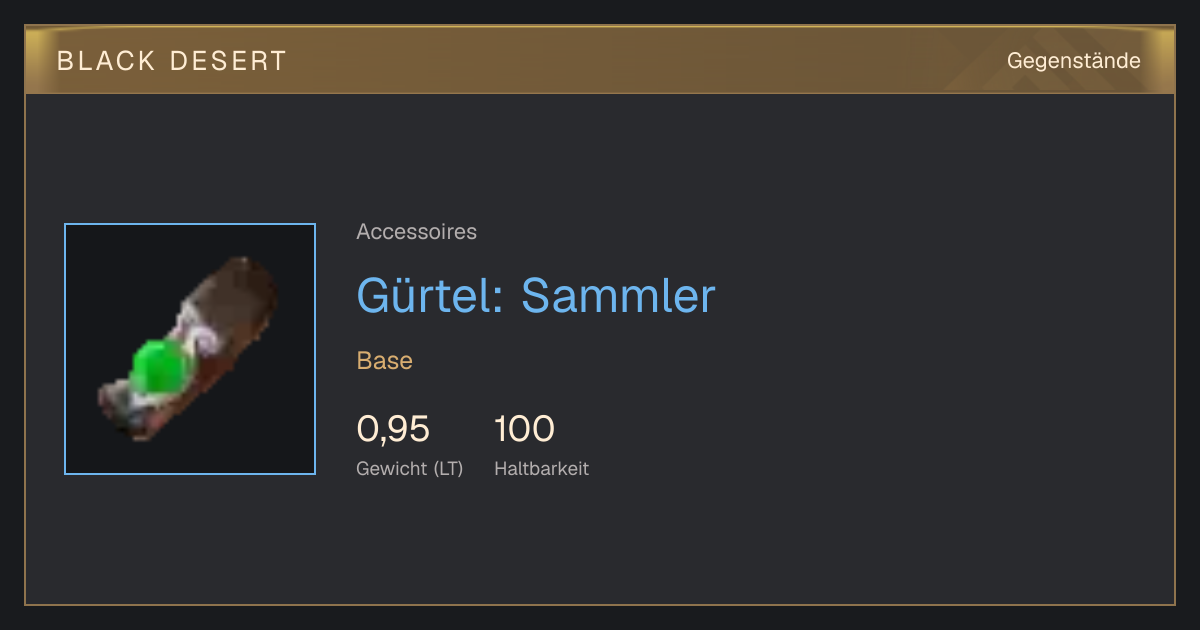The width and height of the screenshot is (1200, 630).
Task: Open the Accessoires category label
Action: tap(416, 232)
